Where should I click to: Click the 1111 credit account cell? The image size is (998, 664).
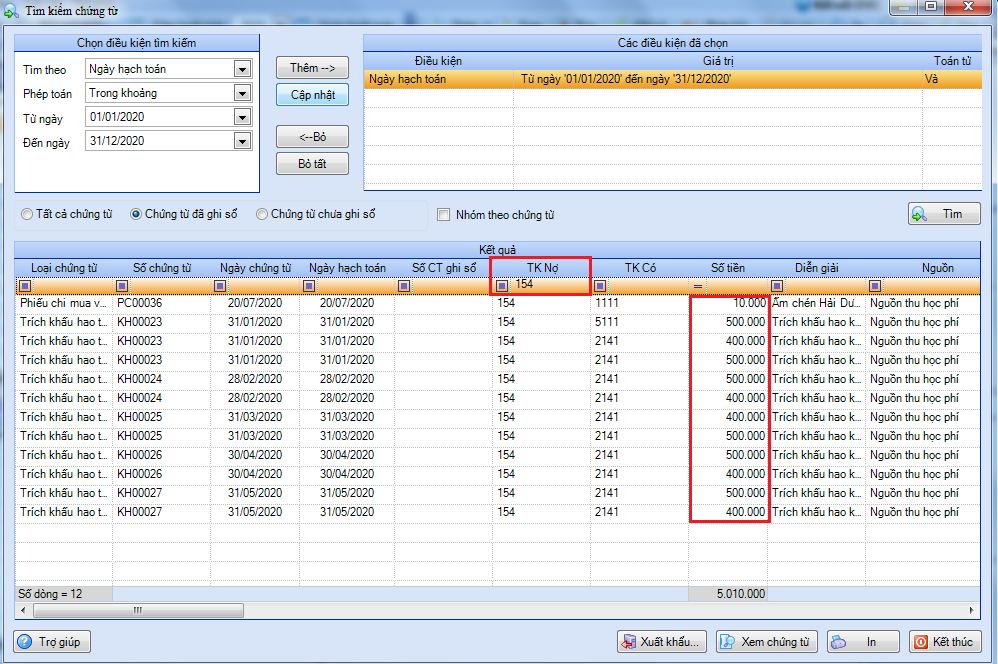(x=640, y=303)
